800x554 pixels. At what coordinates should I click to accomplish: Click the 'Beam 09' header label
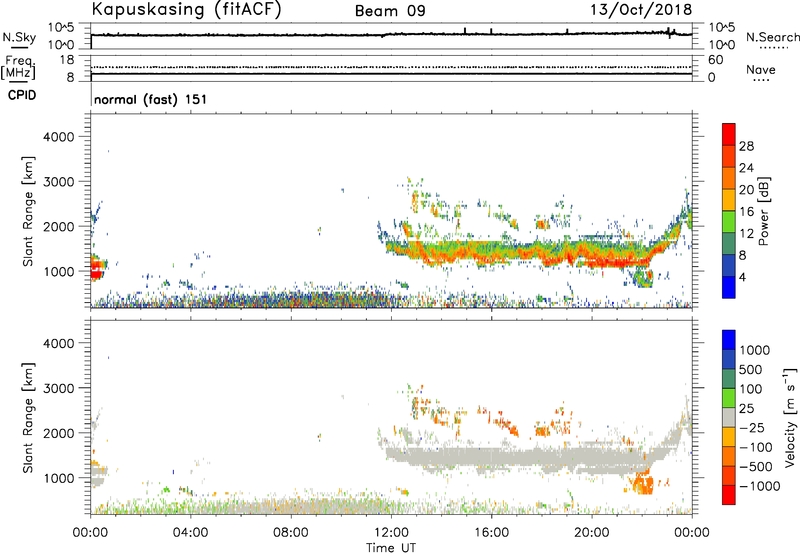(x=390, y=11)
